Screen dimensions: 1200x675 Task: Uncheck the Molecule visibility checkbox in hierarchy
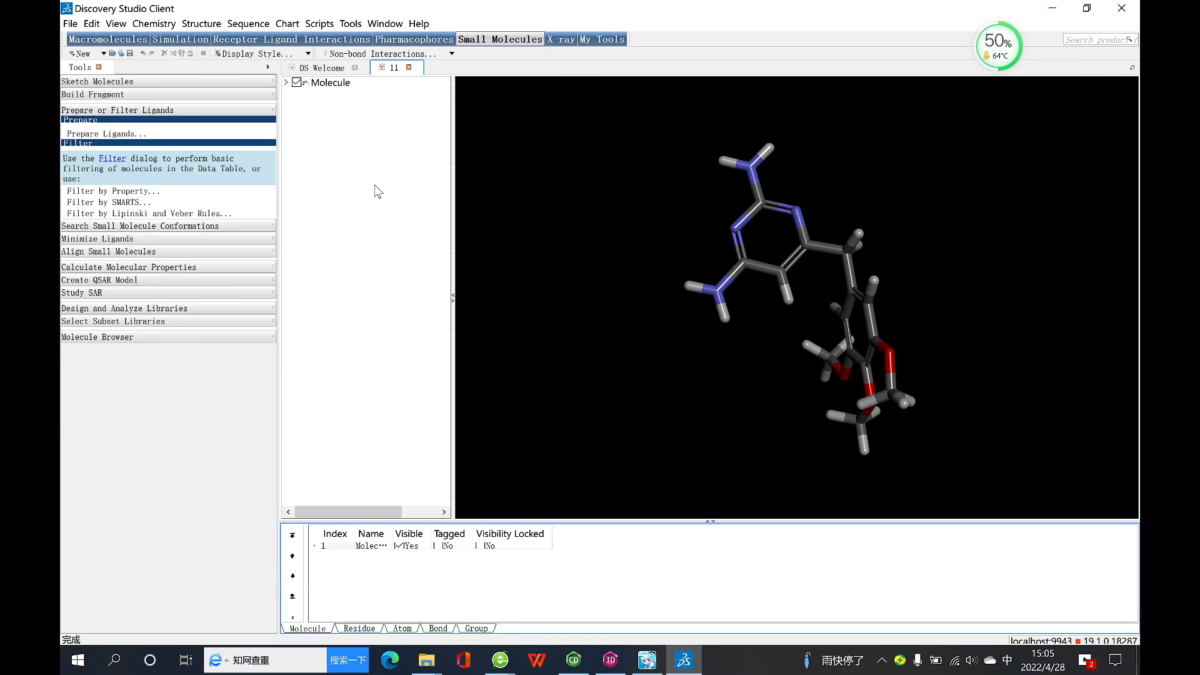[x=297, y=83]
